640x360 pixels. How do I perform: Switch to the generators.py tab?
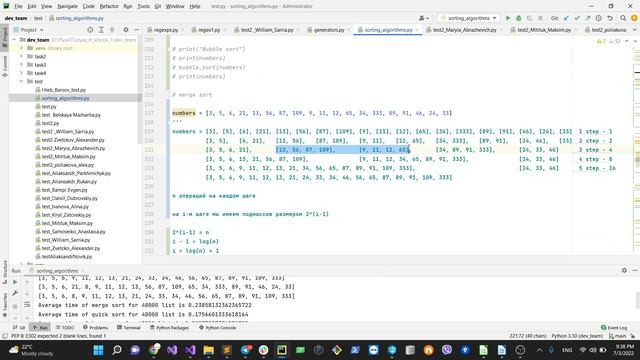click(x=329, y=30)
